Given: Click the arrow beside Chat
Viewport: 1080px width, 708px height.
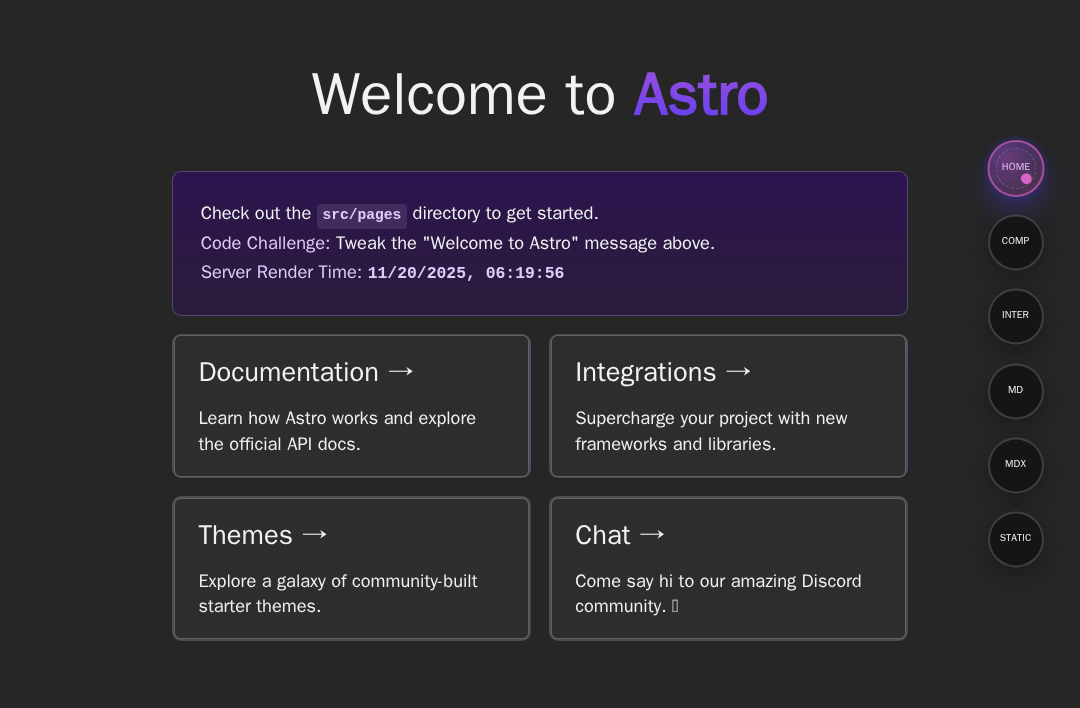Looking at the screenshot, I should (652, 535).
